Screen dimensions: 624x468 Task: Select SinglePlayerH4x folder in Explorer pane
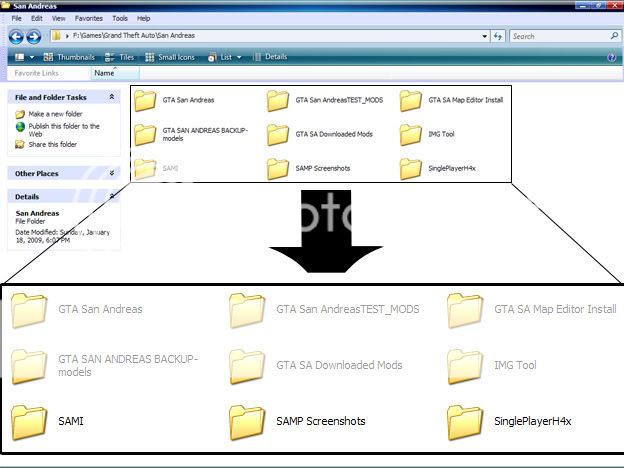(x=438, y=169)
